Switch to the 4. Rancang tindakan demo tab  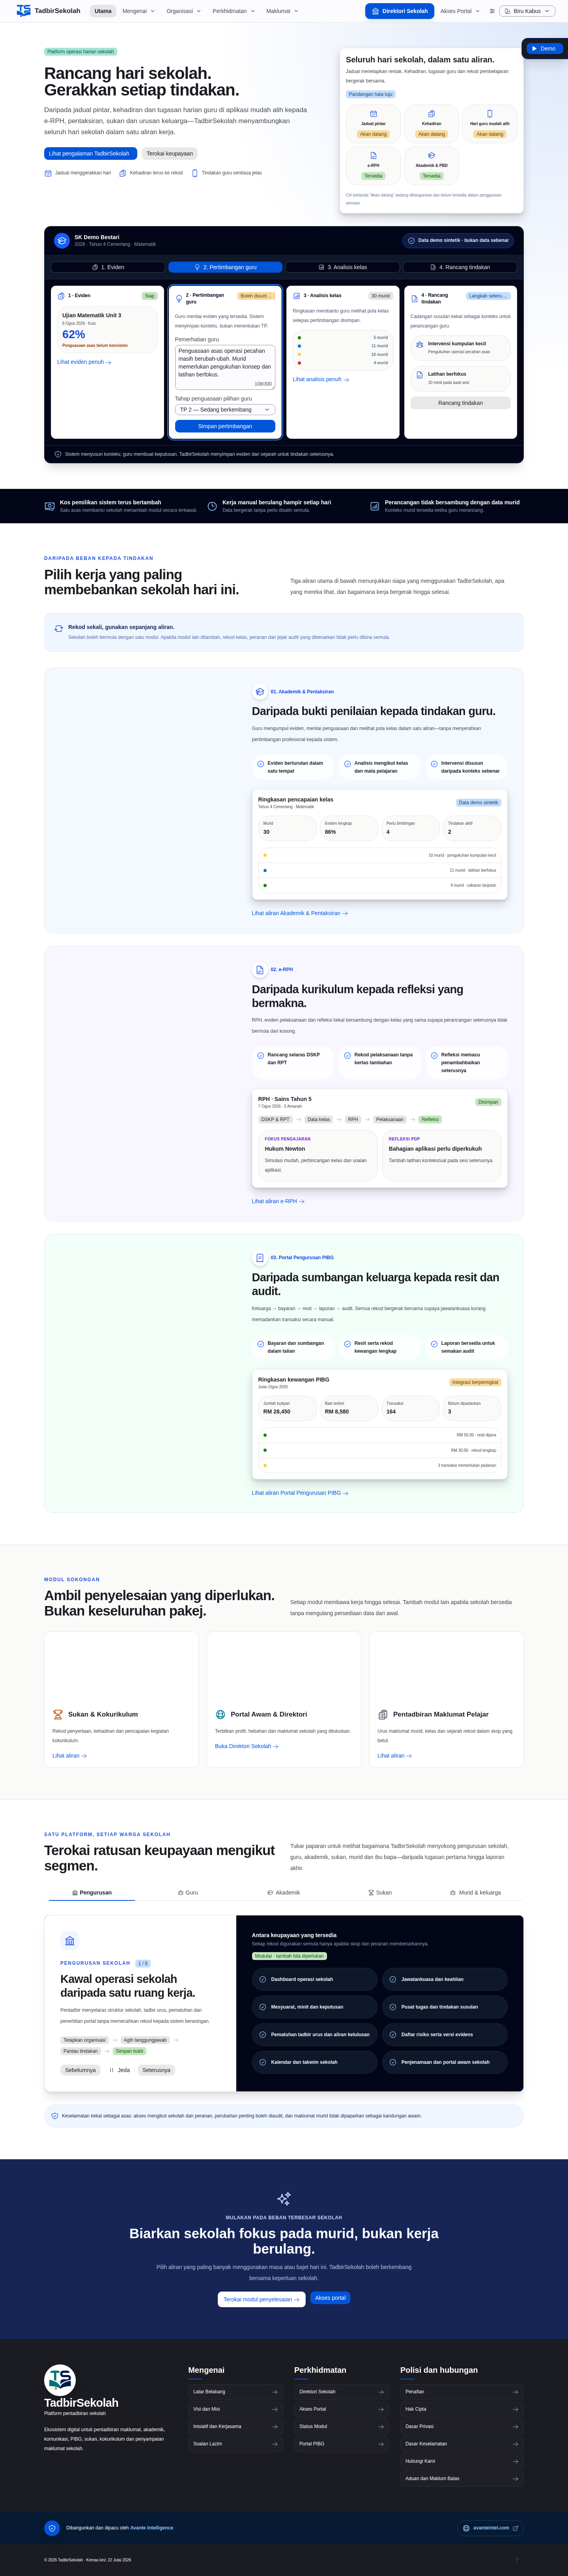click(x=460, y=267)
